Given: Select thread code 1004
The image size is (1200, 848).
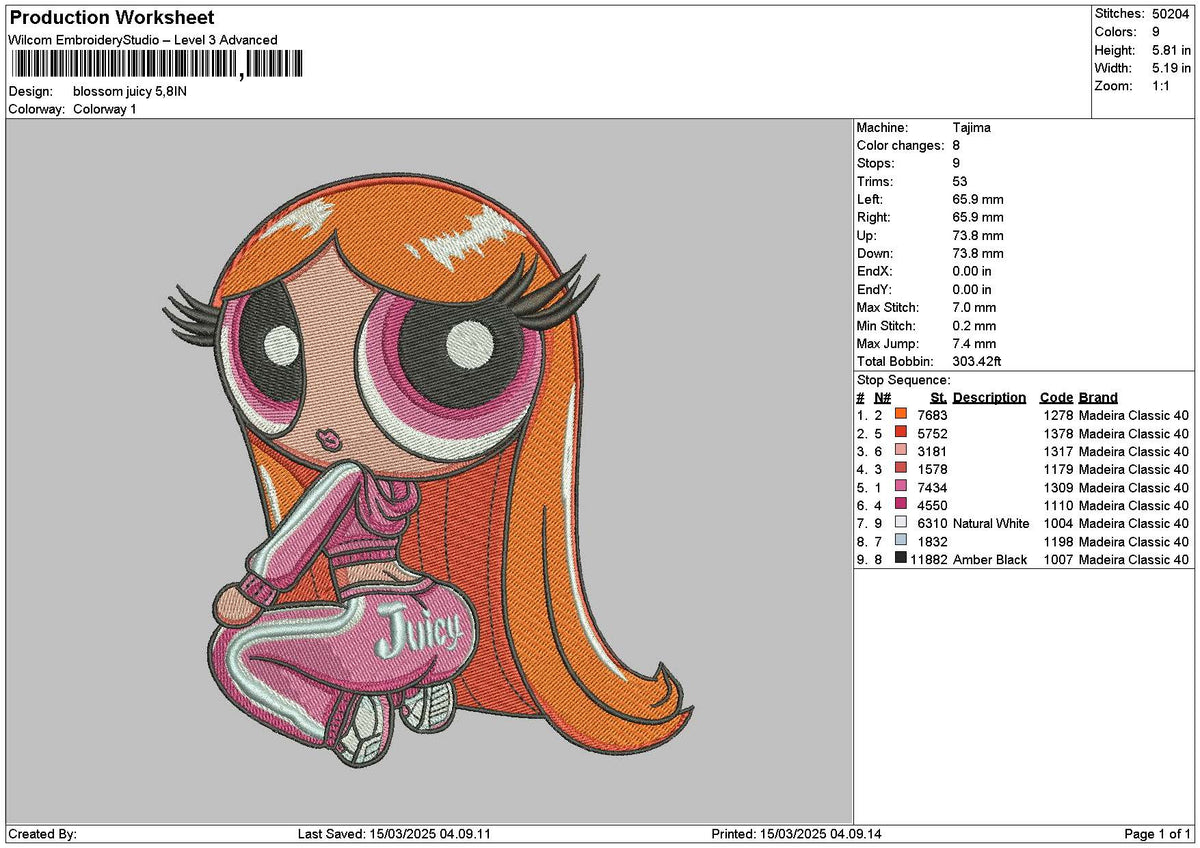Looking at the screenshot, I should pyautogui.click(x=1058, y=524).
